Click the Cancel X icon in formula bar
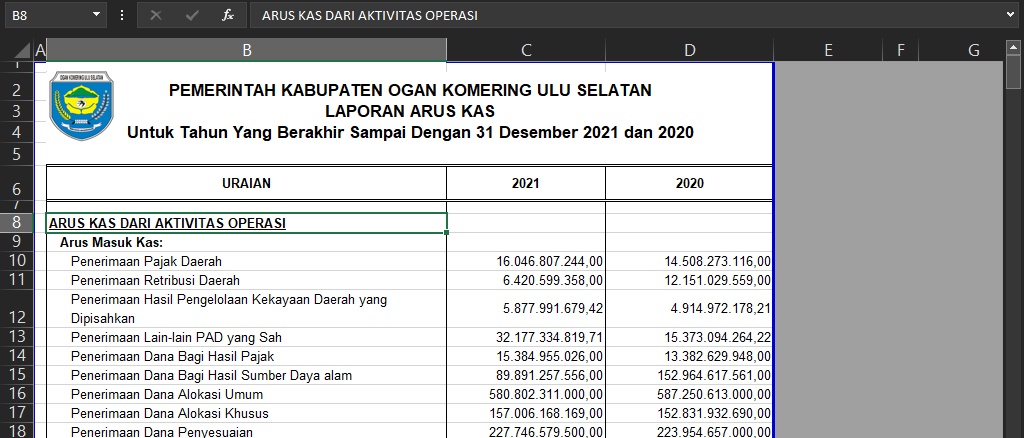 [155, 15]
